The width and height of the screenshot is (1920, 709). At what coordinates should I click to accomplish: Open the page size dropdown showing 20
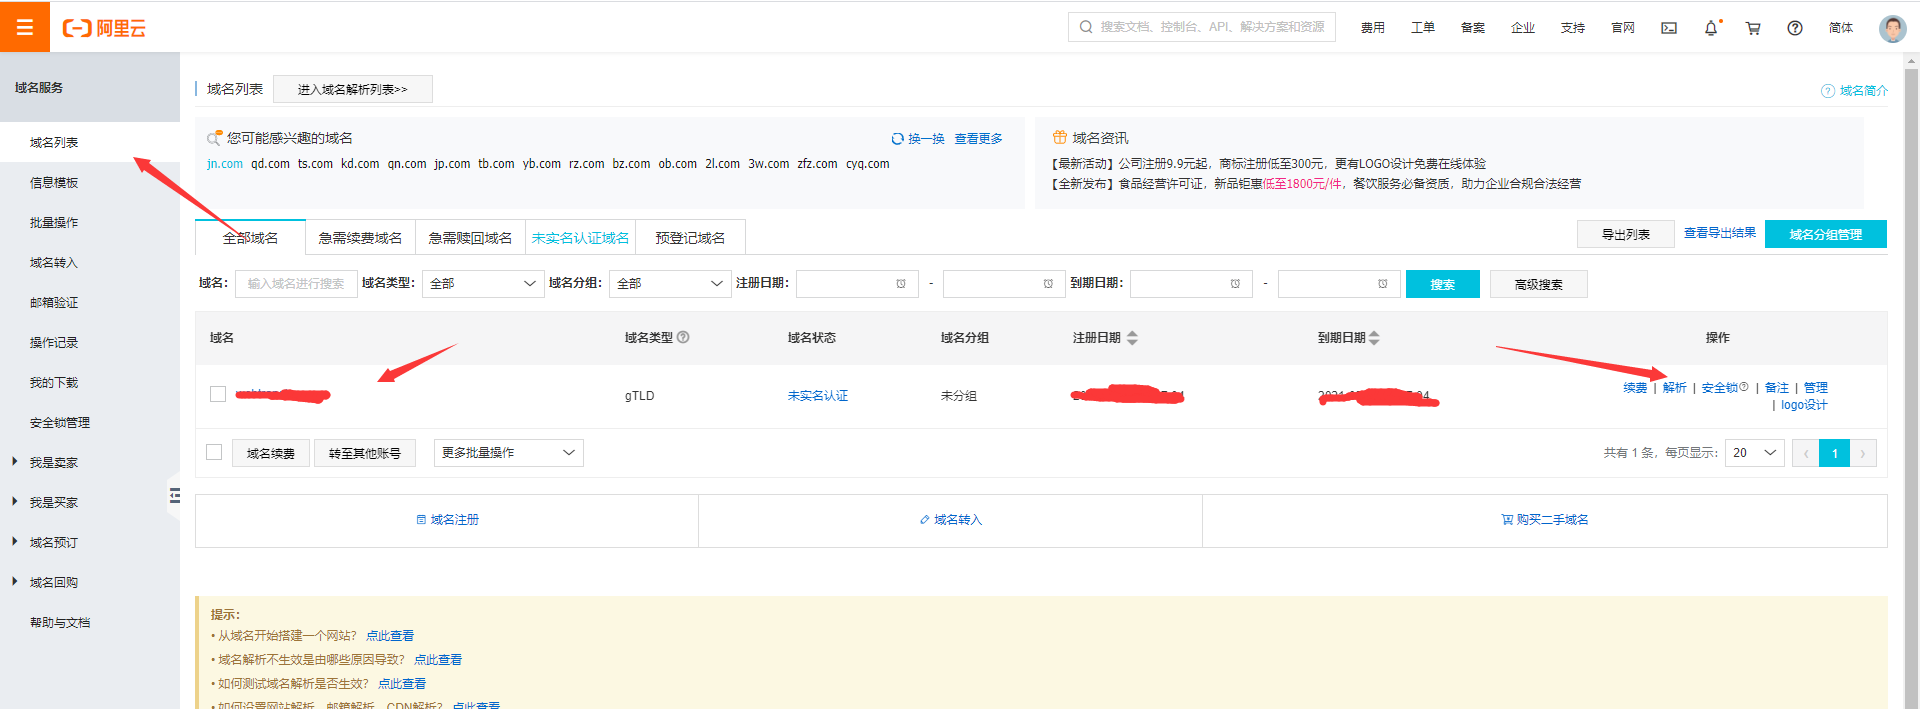pos(1754,453)
